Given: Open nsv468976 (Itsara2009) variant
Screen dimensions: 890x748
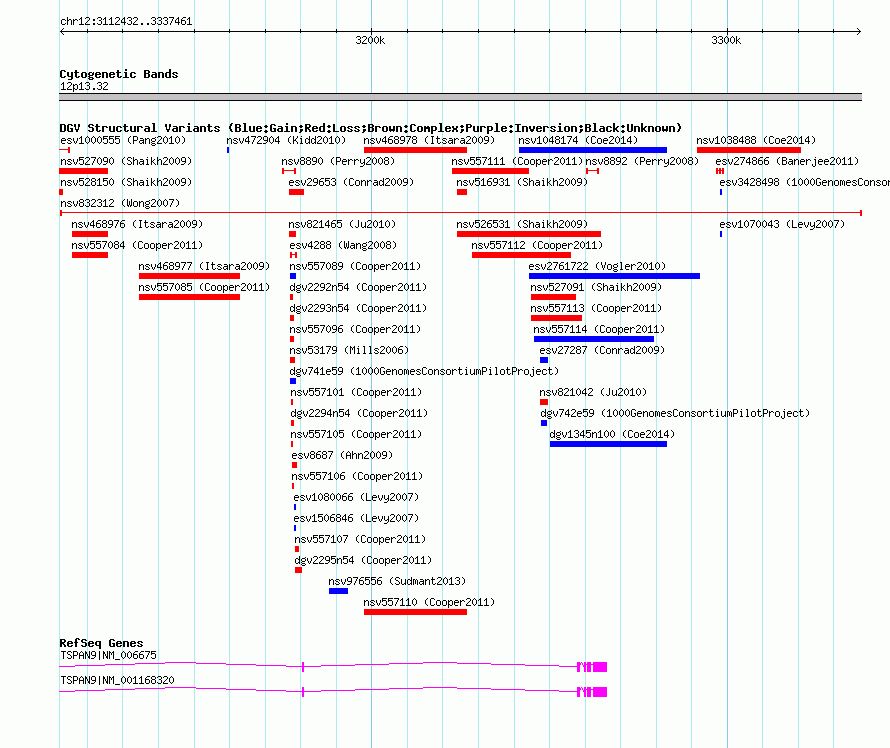Looking at the screenshot, I should click(137, 224).
